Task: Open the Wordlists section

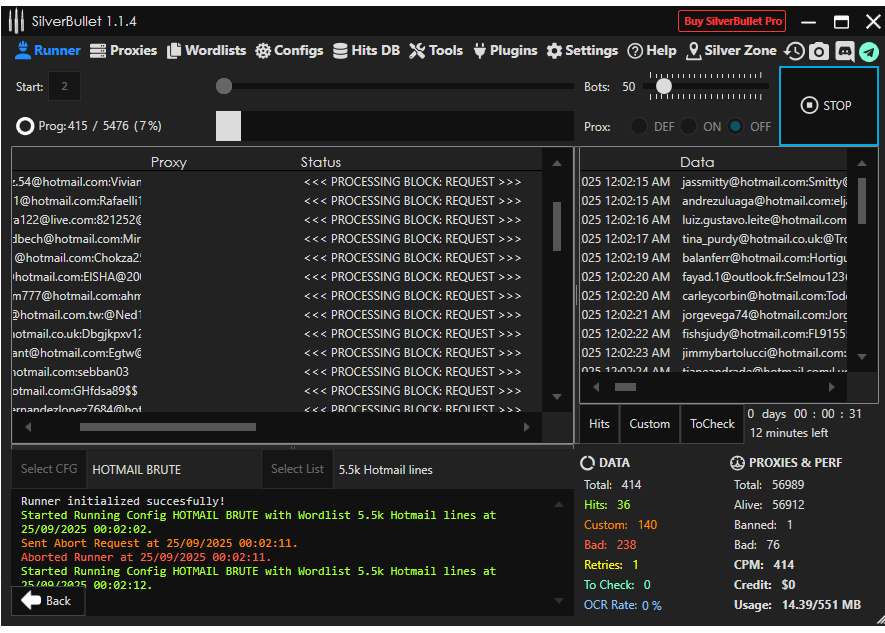Action: coord(206,51)
